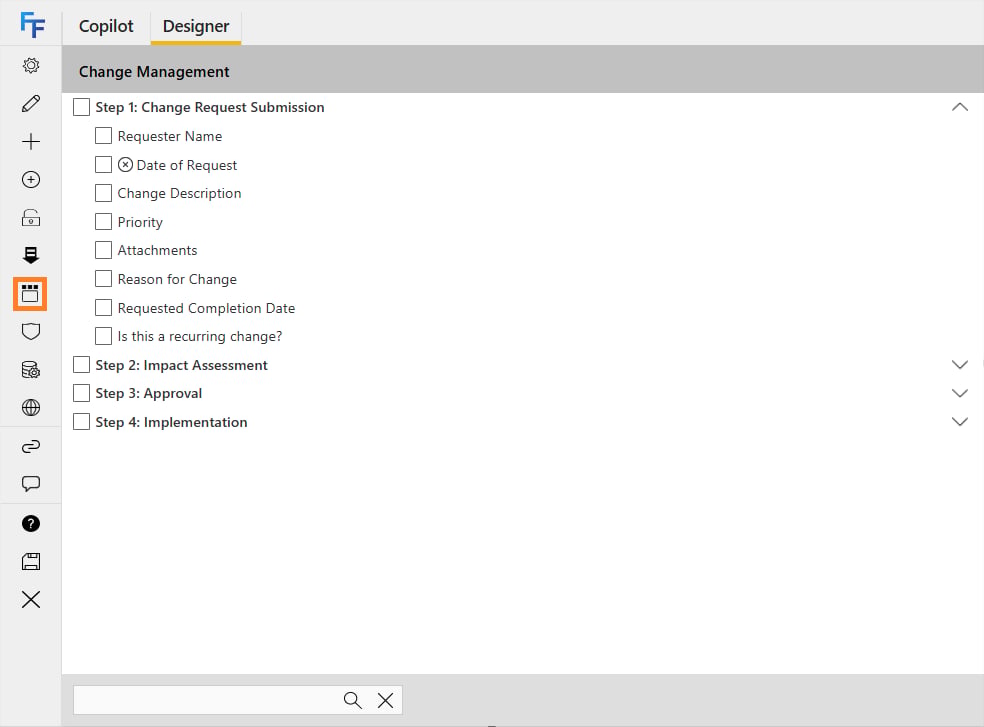
Task: Select the Step 4: Implementation label
Action: click(x=171, y=423)
